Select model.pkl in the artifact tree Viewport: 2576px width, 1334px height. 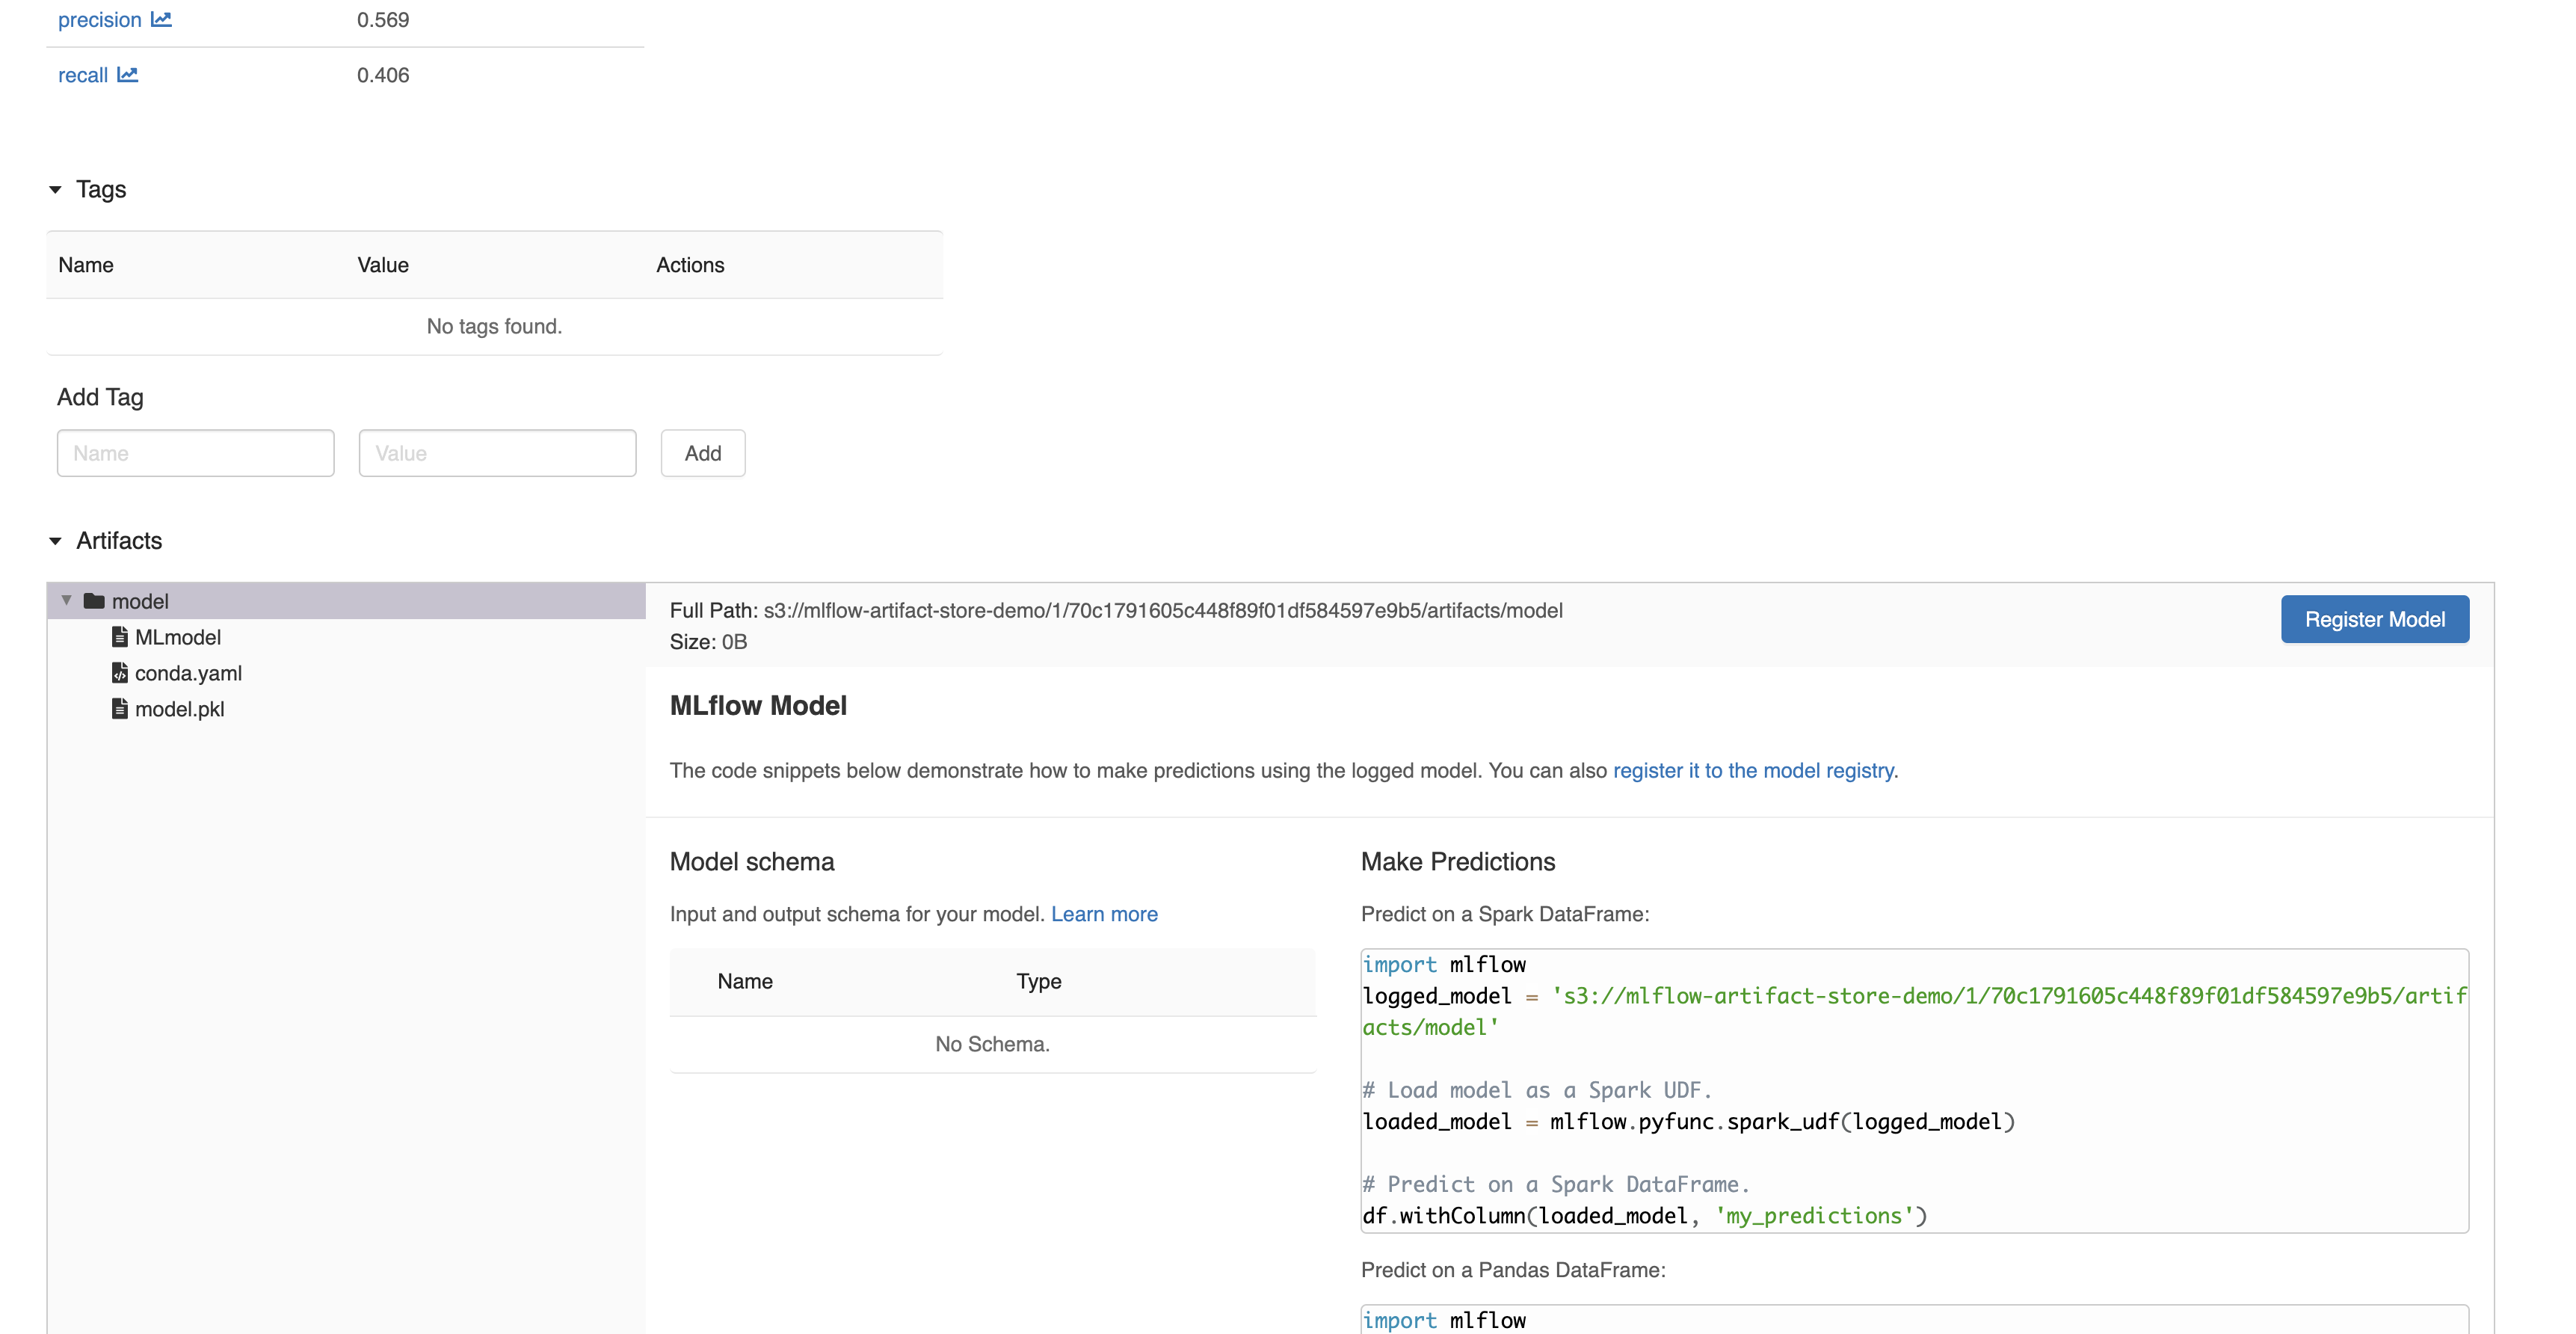(x=179, y=709)
